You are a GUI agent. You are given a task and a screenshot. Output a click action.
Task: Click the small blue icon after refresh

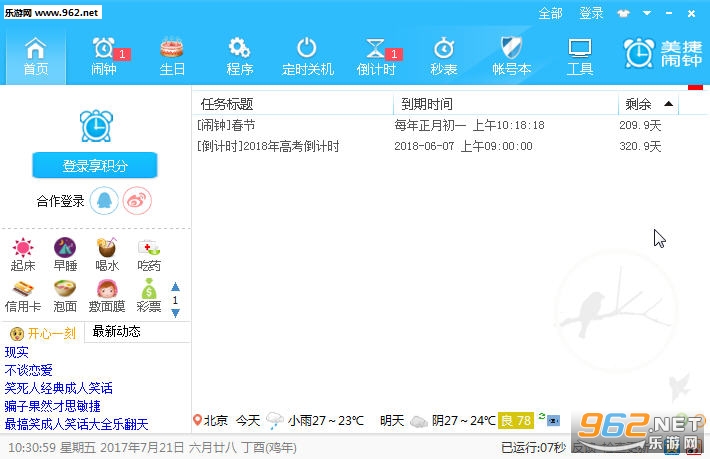click(553, 421)
